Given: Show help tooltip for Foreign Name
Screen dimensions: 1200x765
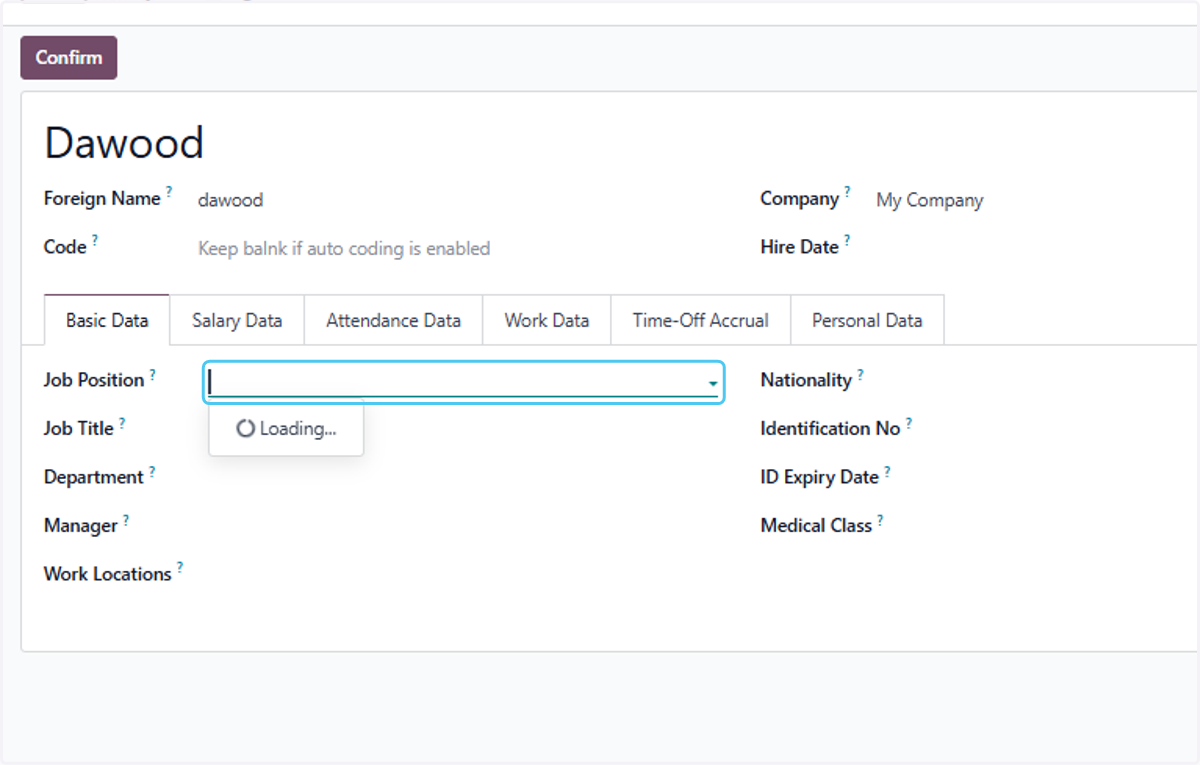Looking at the screenshot, I should click(x=169, y=190).
